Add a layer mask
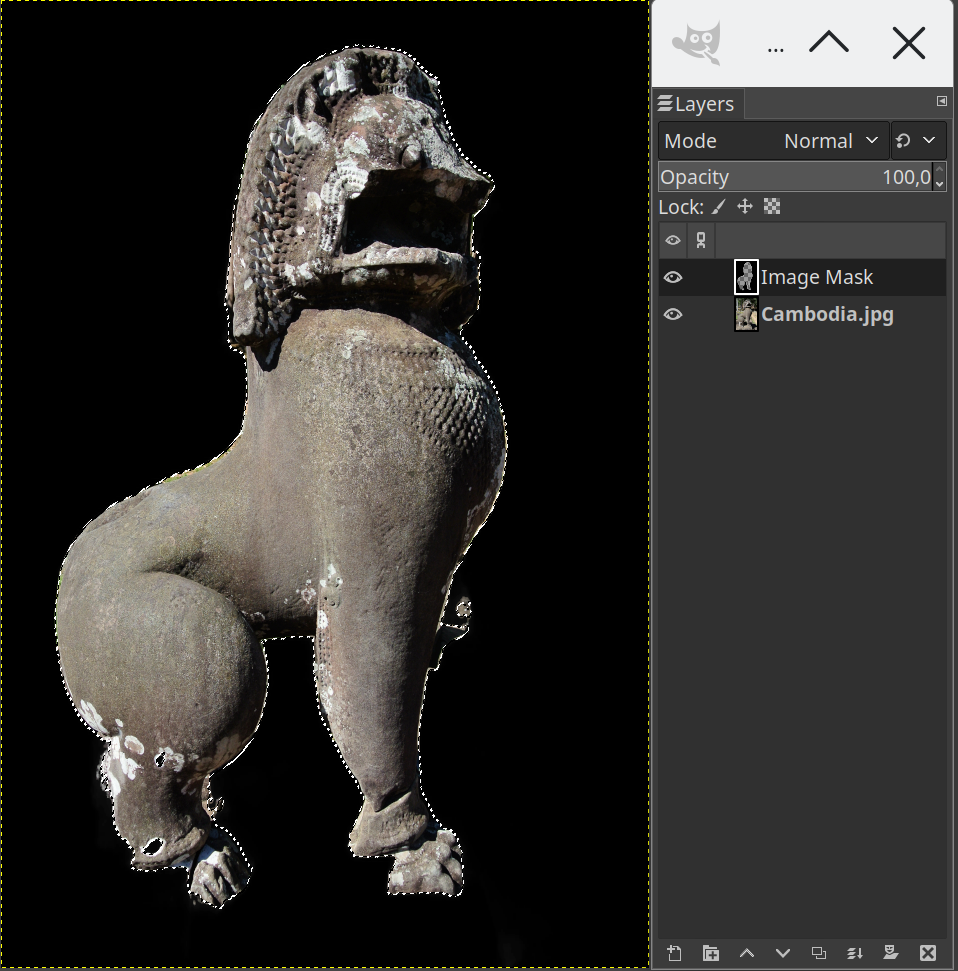The width and height of the screenshot is (958, 971). point(891,953)
